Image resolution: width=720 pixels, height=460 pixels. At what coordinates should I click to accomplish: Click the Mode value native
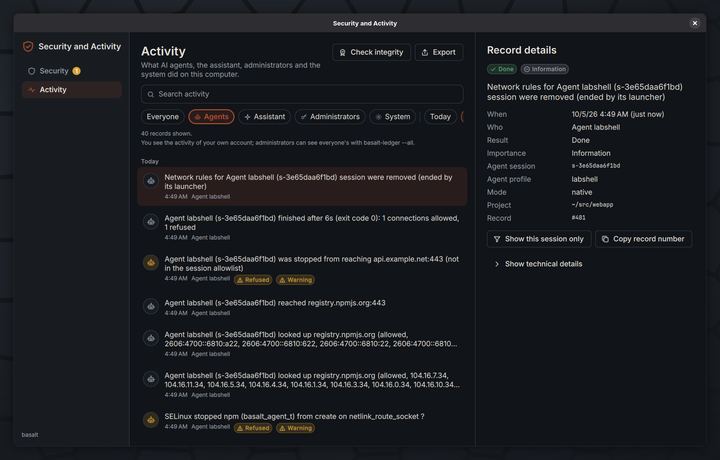tap(582, 192)
